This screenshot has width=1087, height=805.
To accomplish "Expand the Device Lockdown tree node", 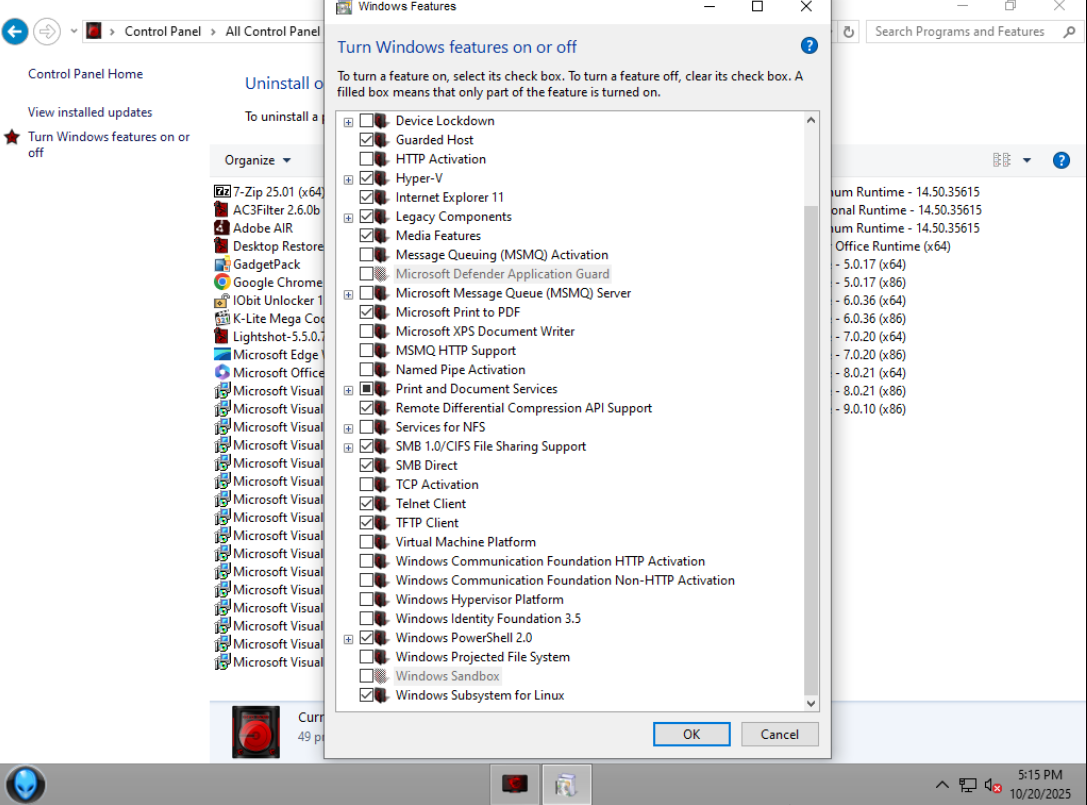I will (349, 122).
